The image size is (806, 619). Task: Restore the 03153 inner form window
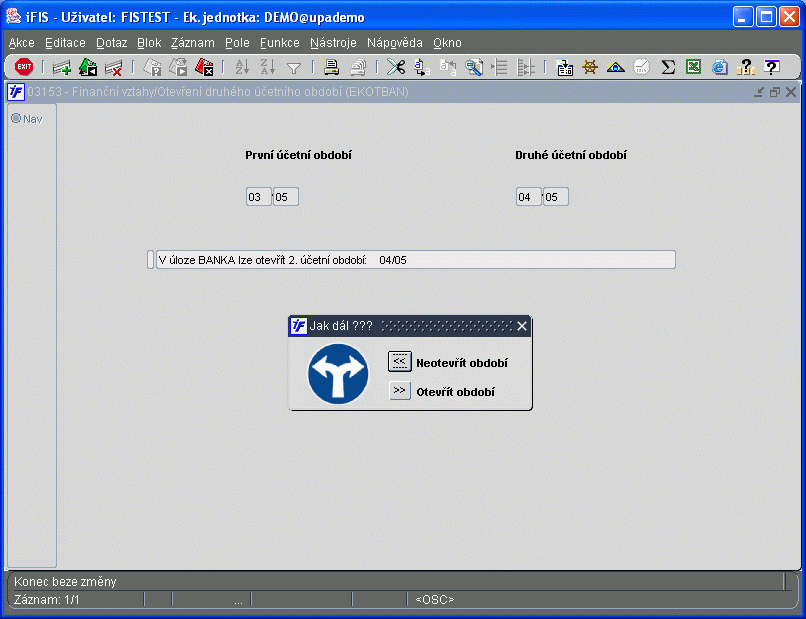point(775,92)
